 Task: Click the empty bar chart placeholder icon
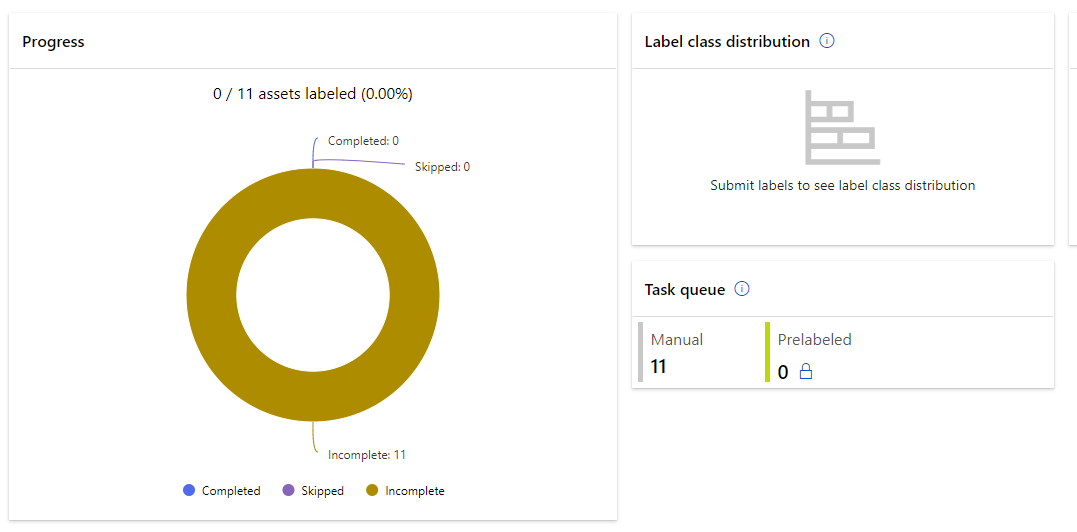843,128
